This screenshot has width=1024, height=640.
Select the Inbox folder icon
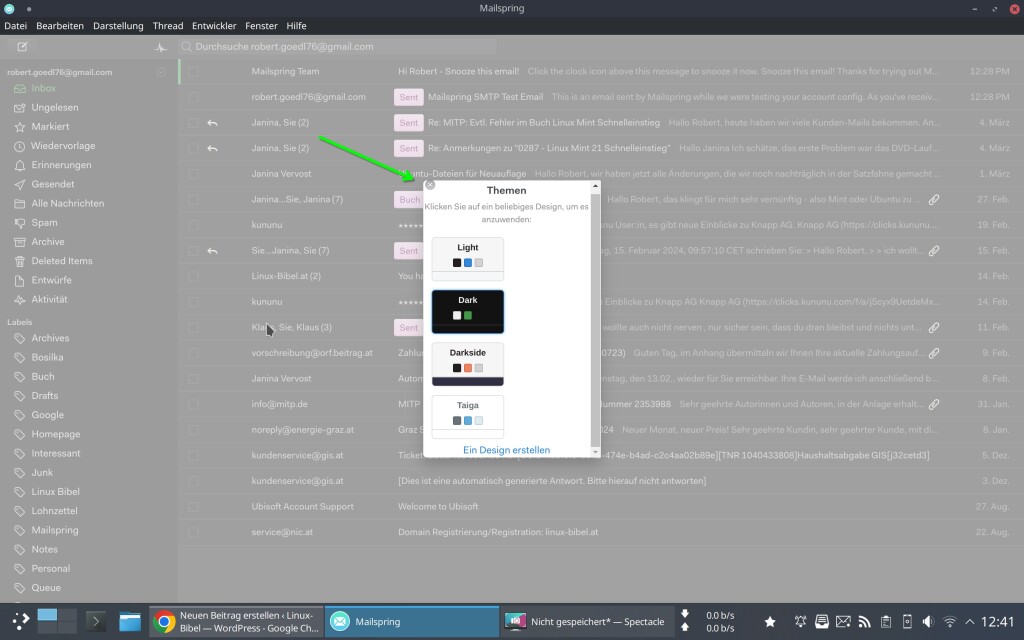click(x=20, y=88)
